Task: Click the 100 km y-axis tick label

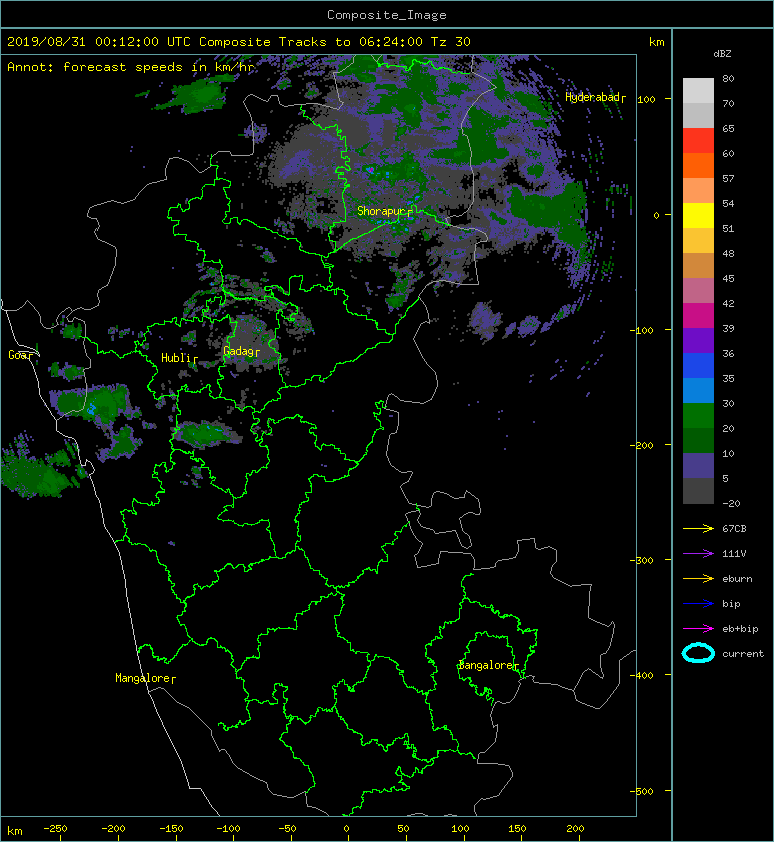Action: coord(646,99)
